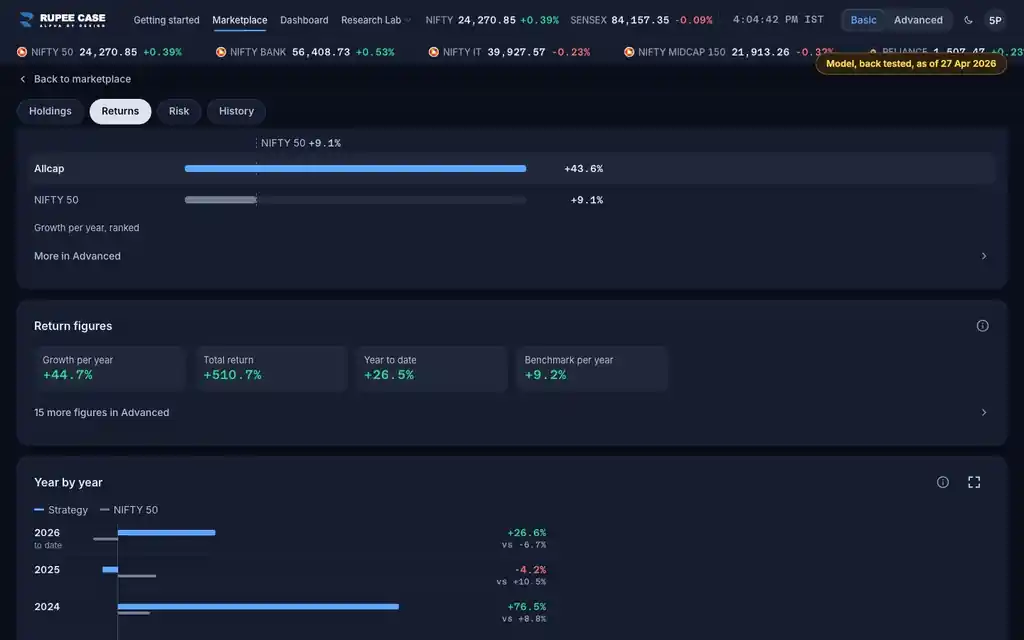
Task: Click the Rupee Case logo
Action: [63, 20]
